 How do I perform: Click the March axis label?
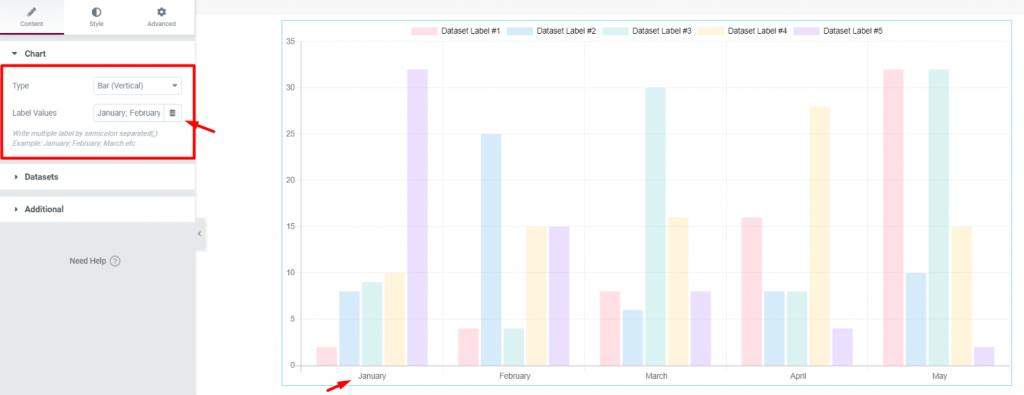click(656, 377)
